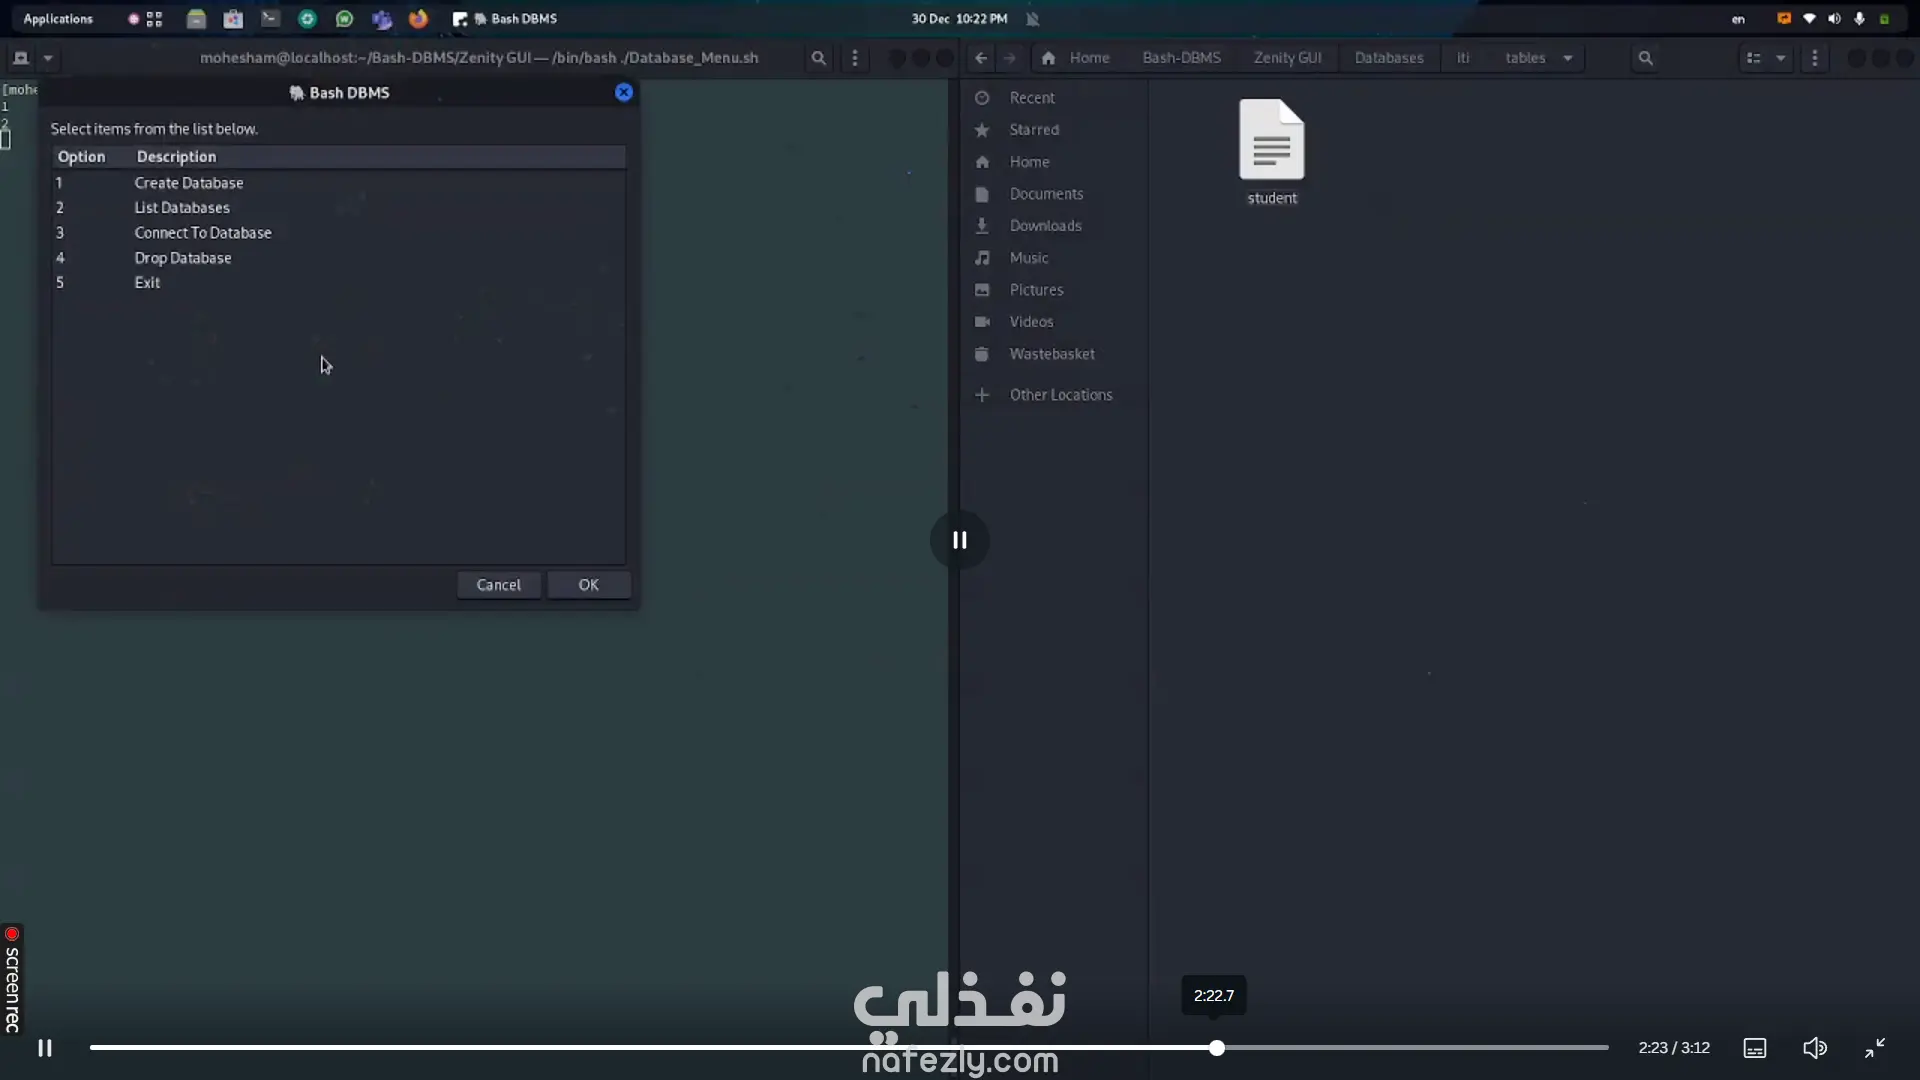This screenshot has height=1080, width=1920.
Task: Open the view options dropdown arrow
Action: click(x=1780, y=58)
